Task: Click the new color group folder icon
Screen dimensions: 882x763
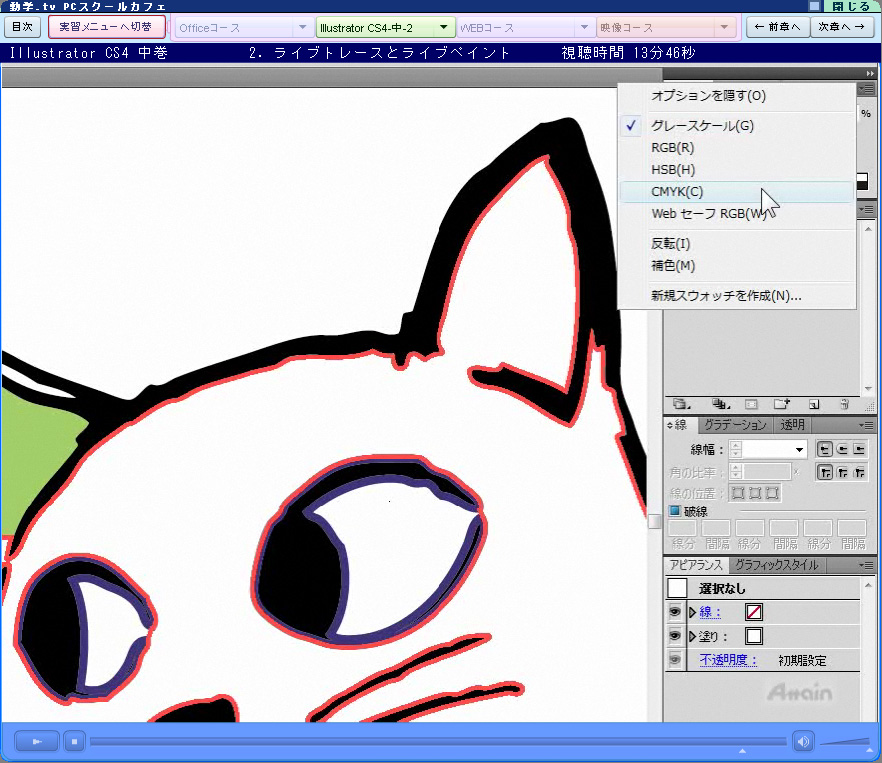Action: (781, 405)
